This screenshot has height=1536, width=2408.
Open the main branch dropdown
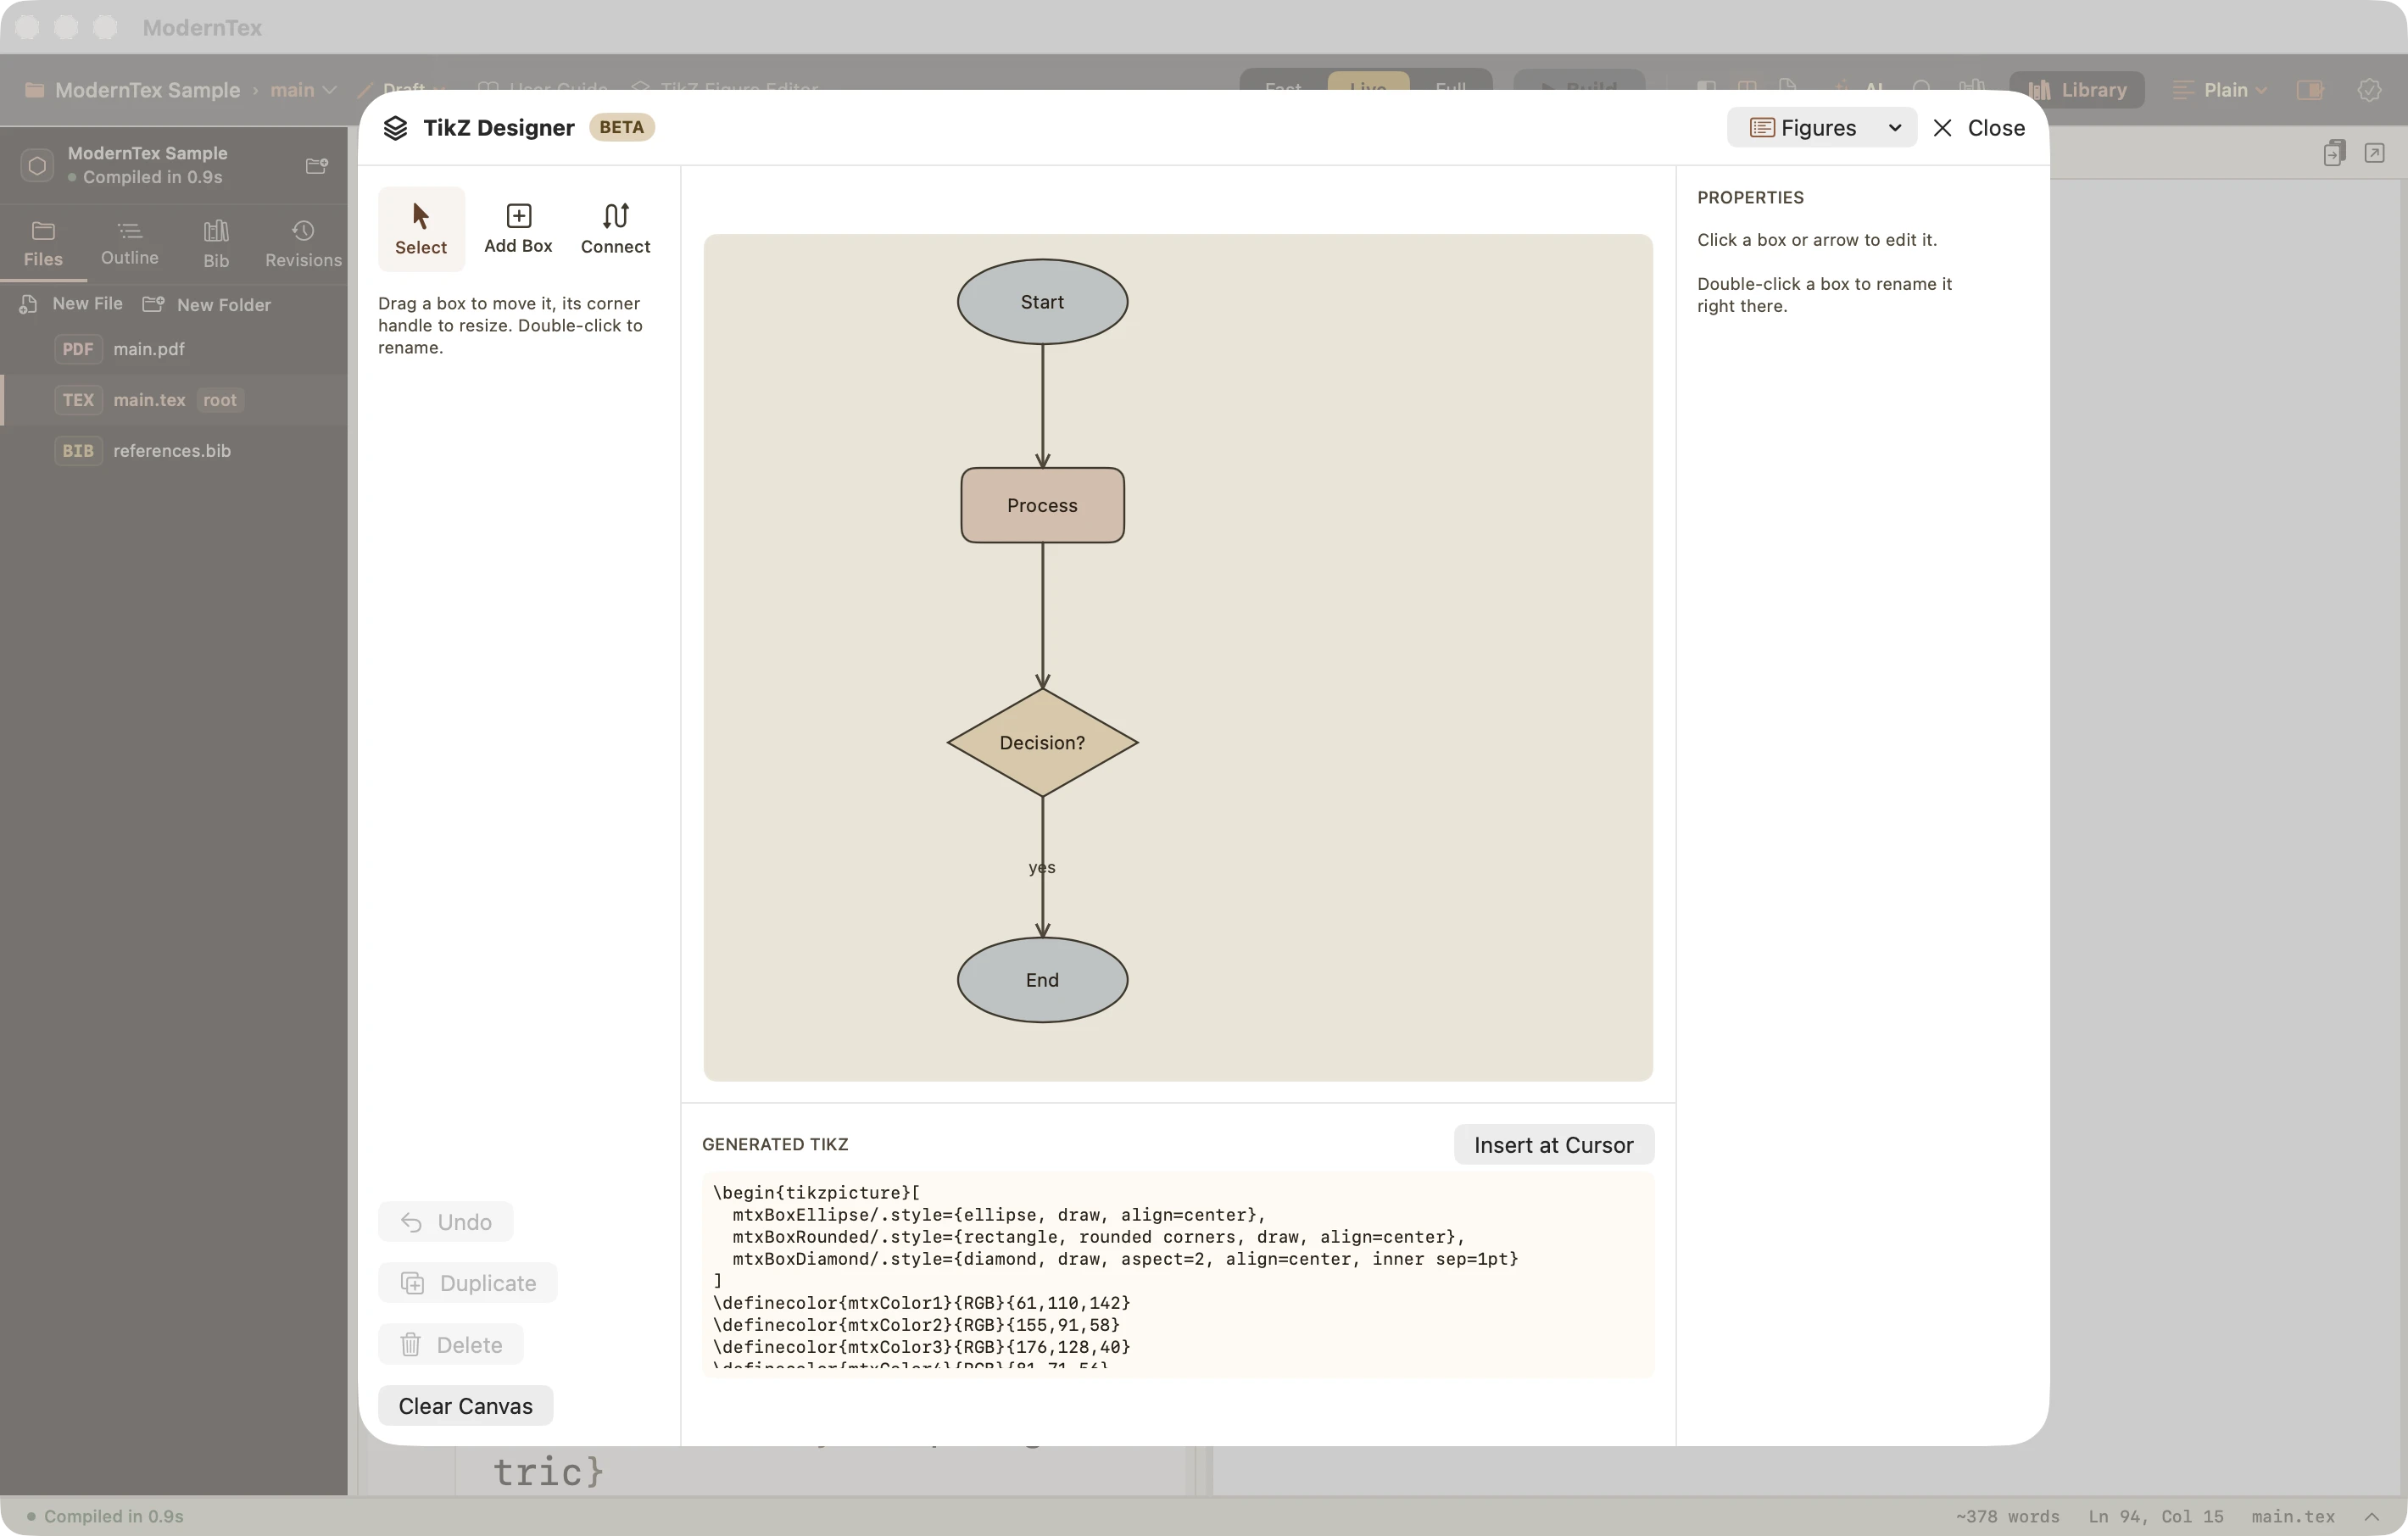[x=303, y=90]
